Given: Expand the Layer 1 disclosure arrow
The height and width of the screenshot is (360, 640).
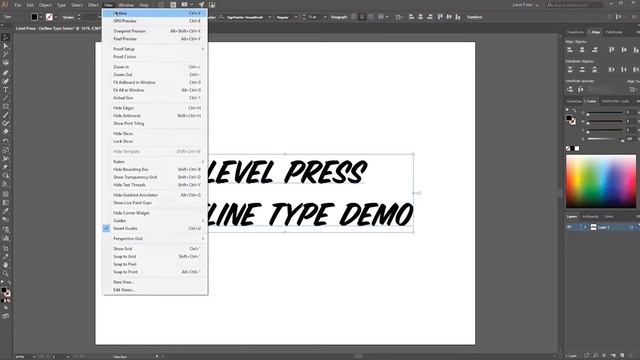Looking at the screenshot, I should click(585, 227).
